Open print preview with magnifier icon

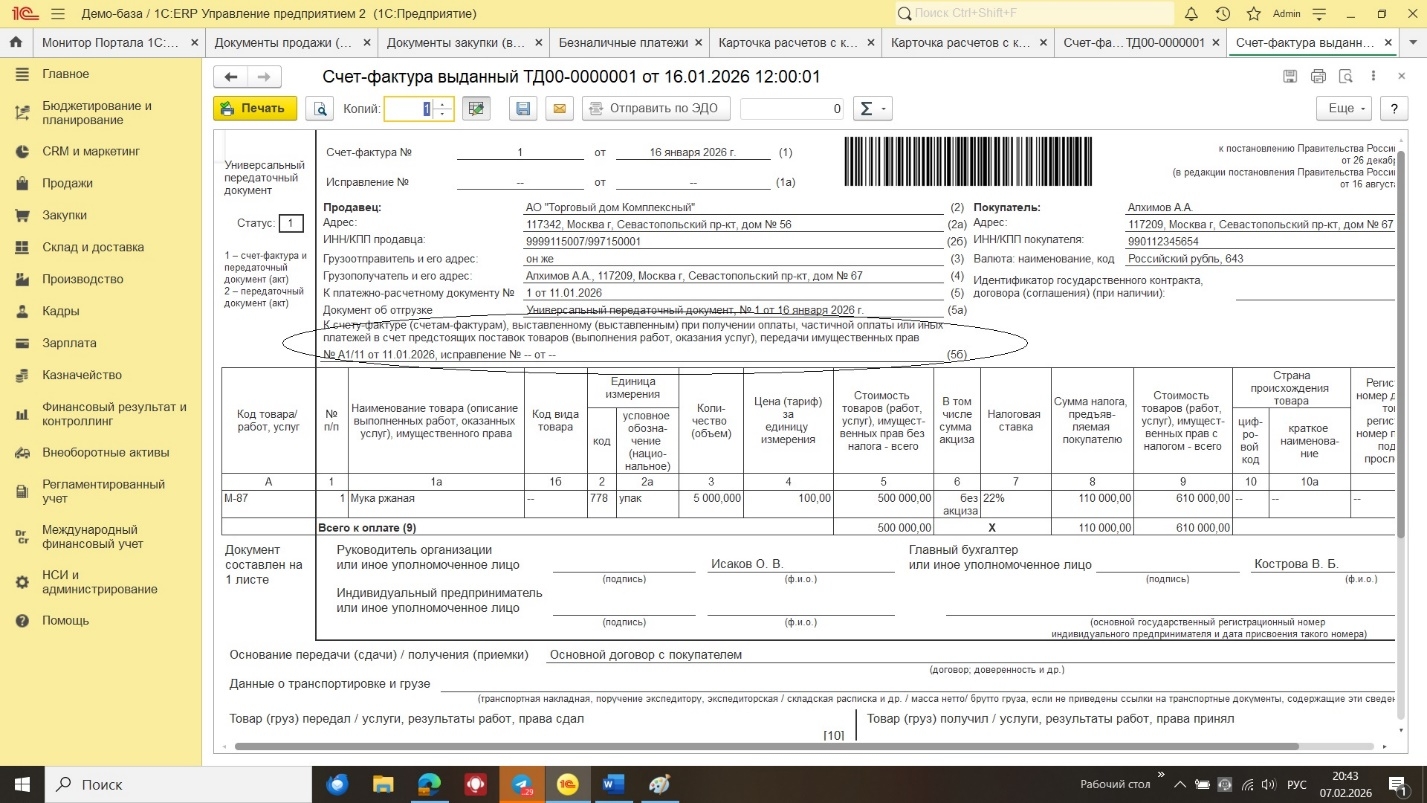pyautogui.click(x=319, y=109)
